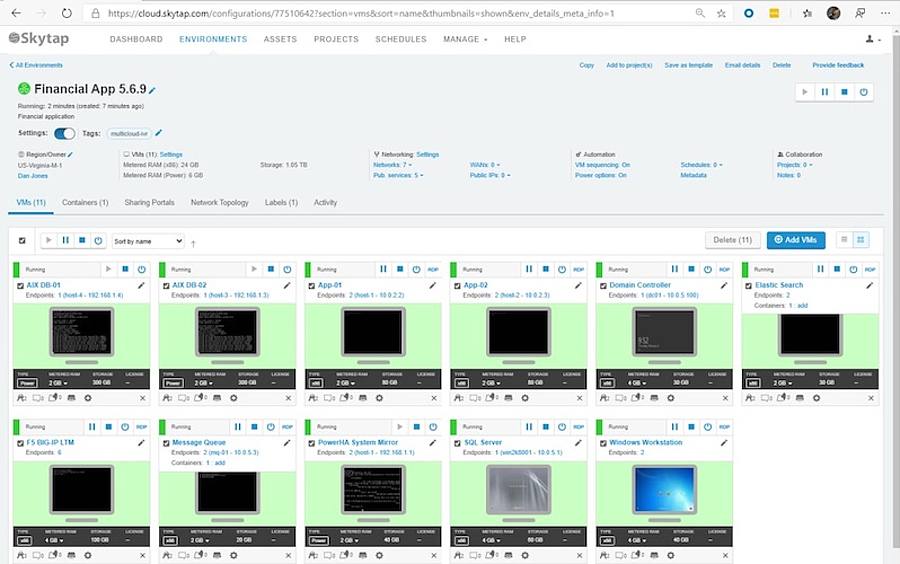Open the Sort by name dropdown
Viewport: 900px width, 564px height.
point(148,241)
